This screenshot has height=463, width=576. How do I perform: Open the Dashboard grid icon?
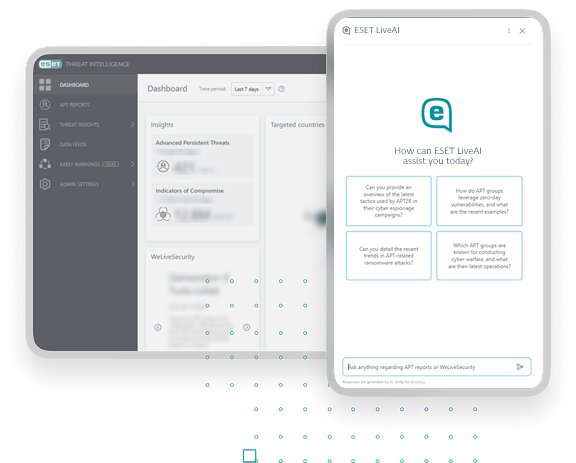(x=45, y=85)
